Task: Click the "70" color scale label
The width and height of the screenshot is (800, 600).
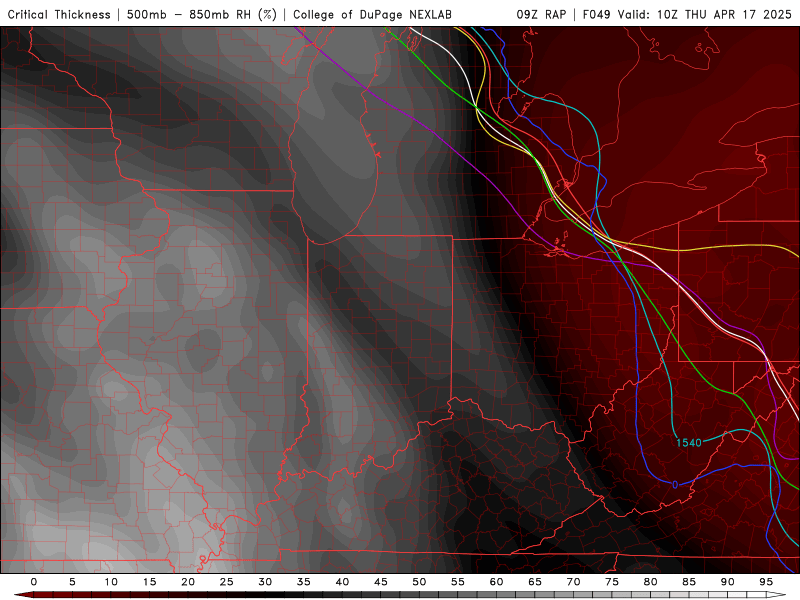Action: pos(573,582)
